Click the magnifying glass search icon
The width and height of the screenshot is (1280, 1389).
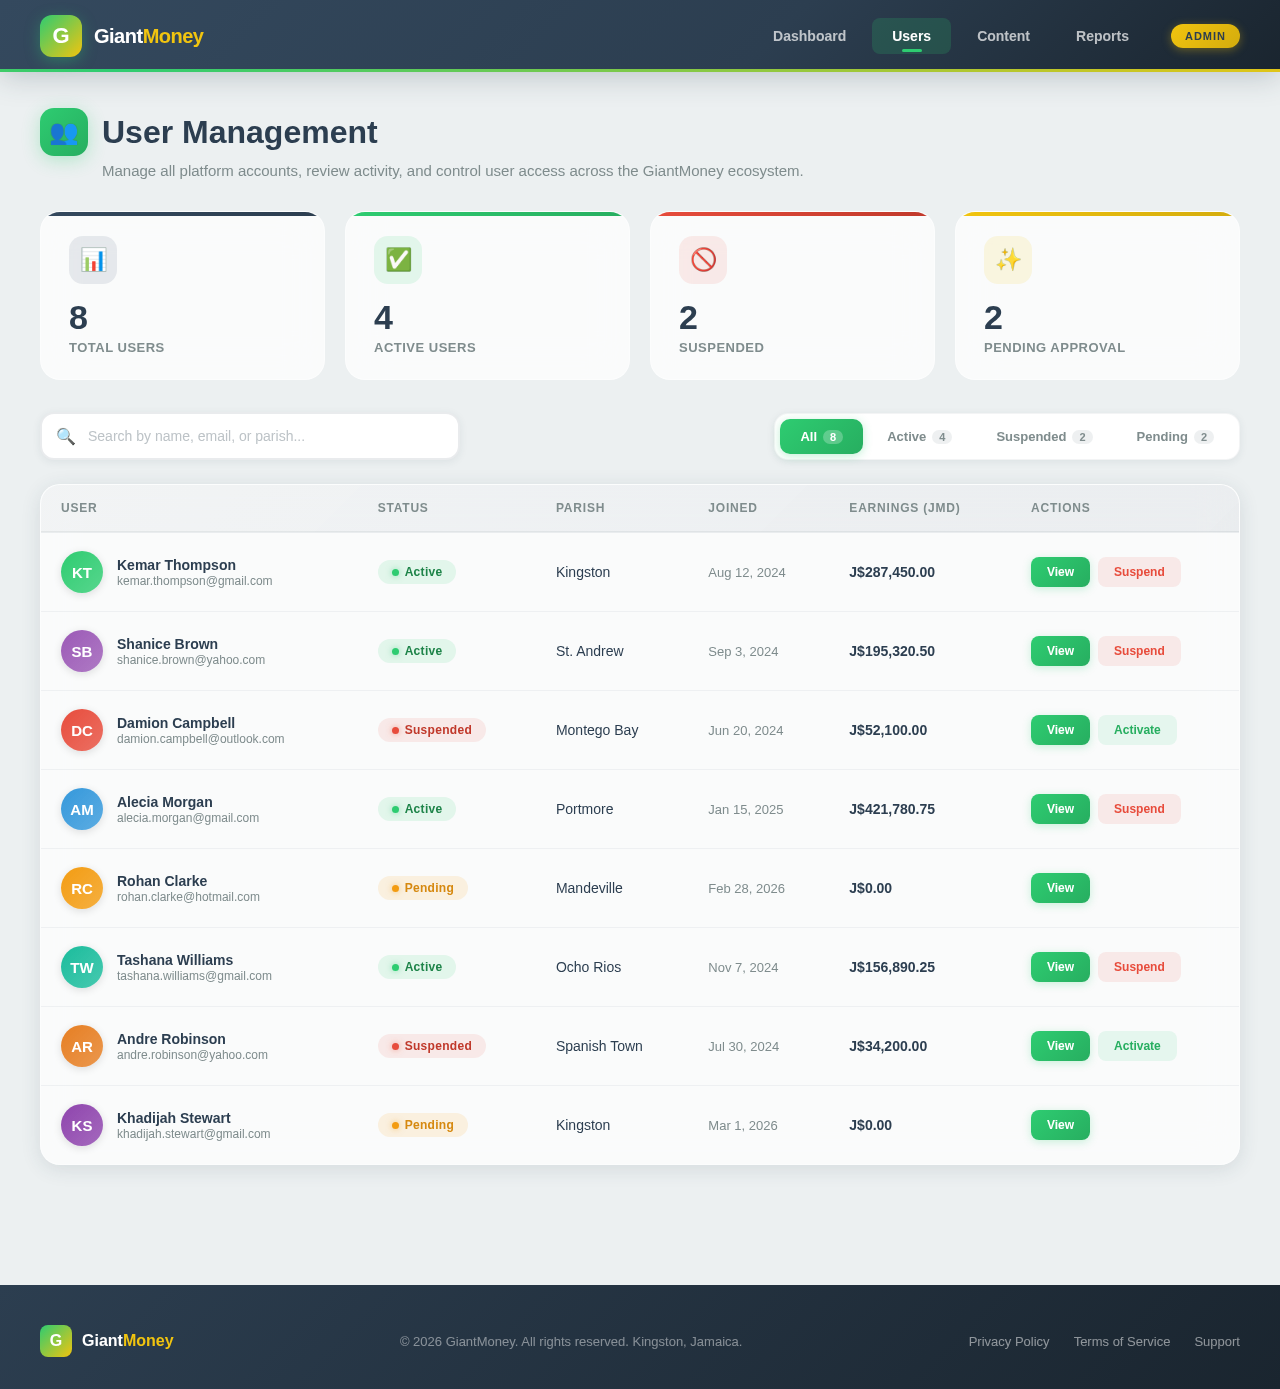pyautogui.click(x=66, y=436)
